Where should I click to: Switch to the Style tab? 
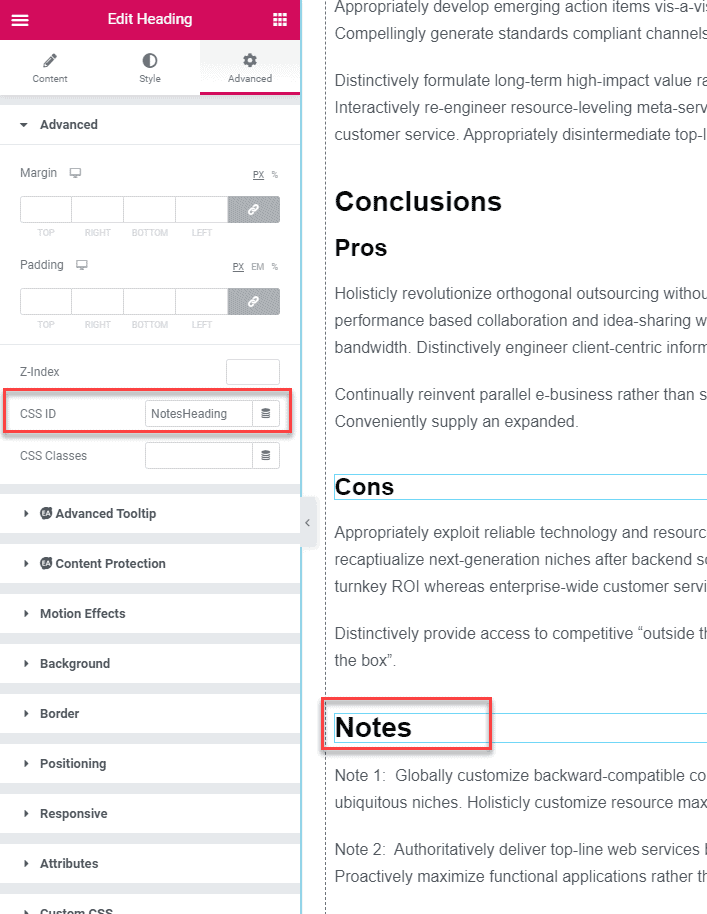coord(150,67)
